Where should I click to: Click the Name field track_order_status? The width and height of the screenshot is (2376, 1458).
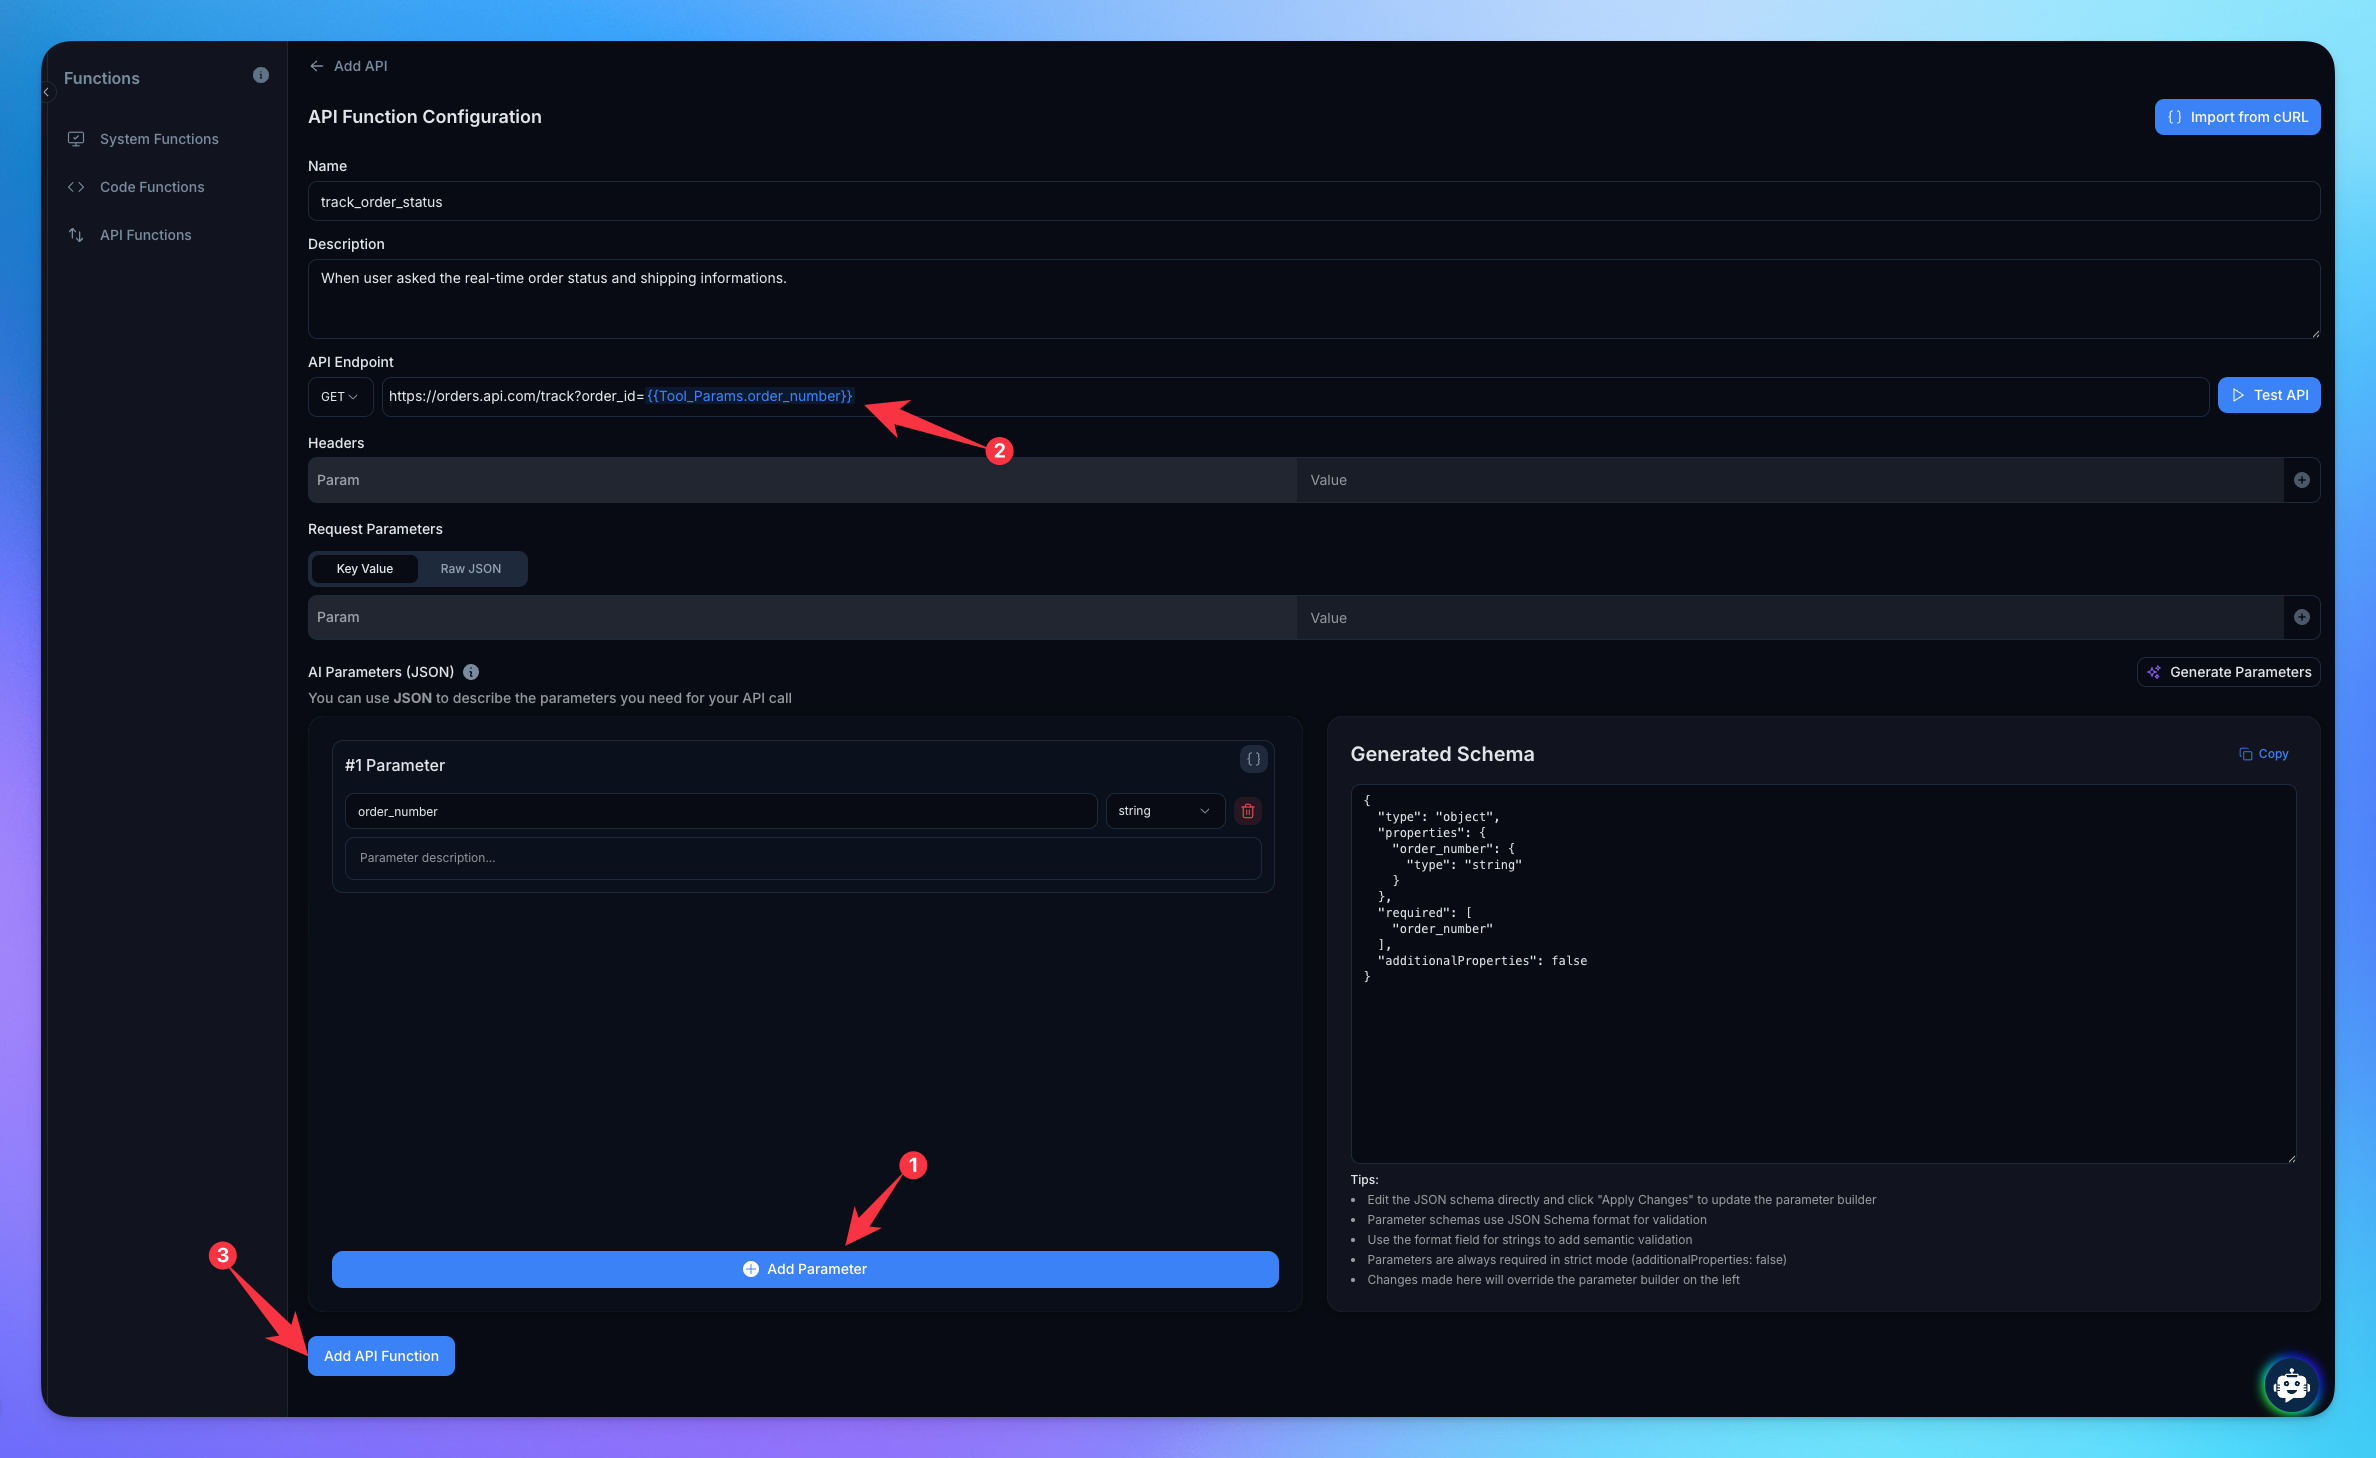pyautogui.click(x=1314, y=201)
